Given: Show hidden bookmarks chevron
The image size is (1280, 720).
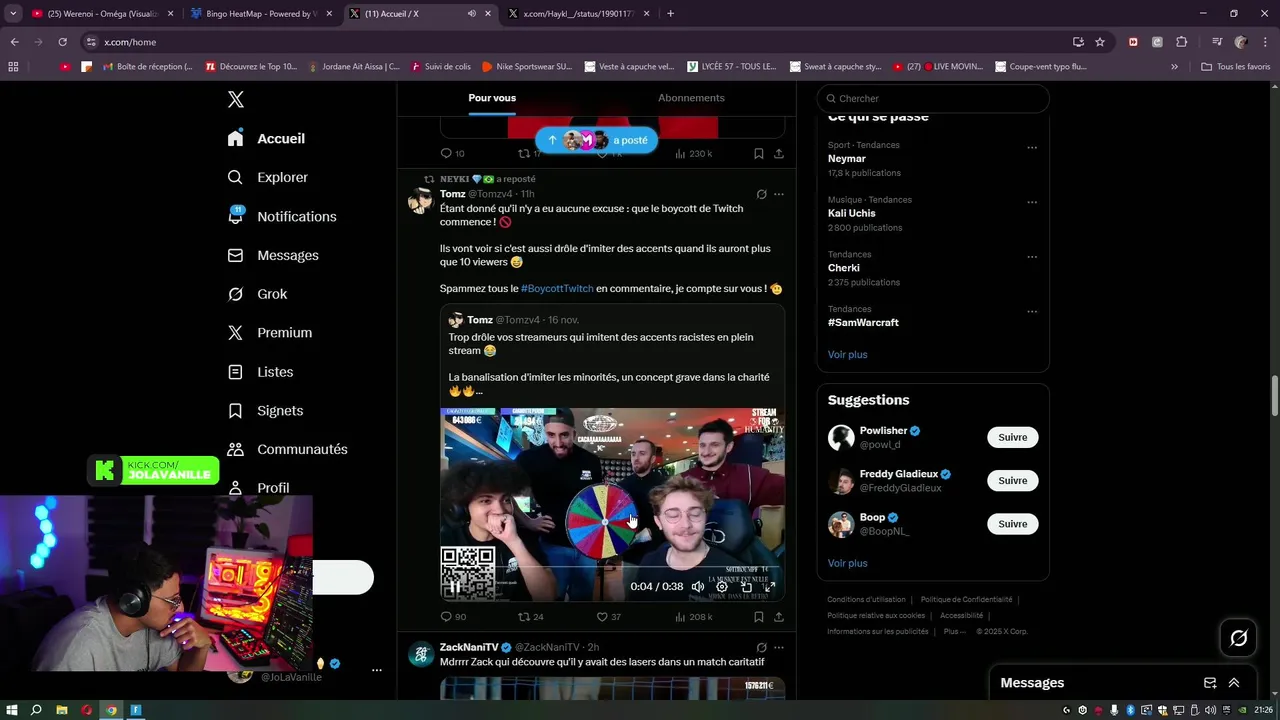Looking at the screenshot, I should tap(1174, 67).
